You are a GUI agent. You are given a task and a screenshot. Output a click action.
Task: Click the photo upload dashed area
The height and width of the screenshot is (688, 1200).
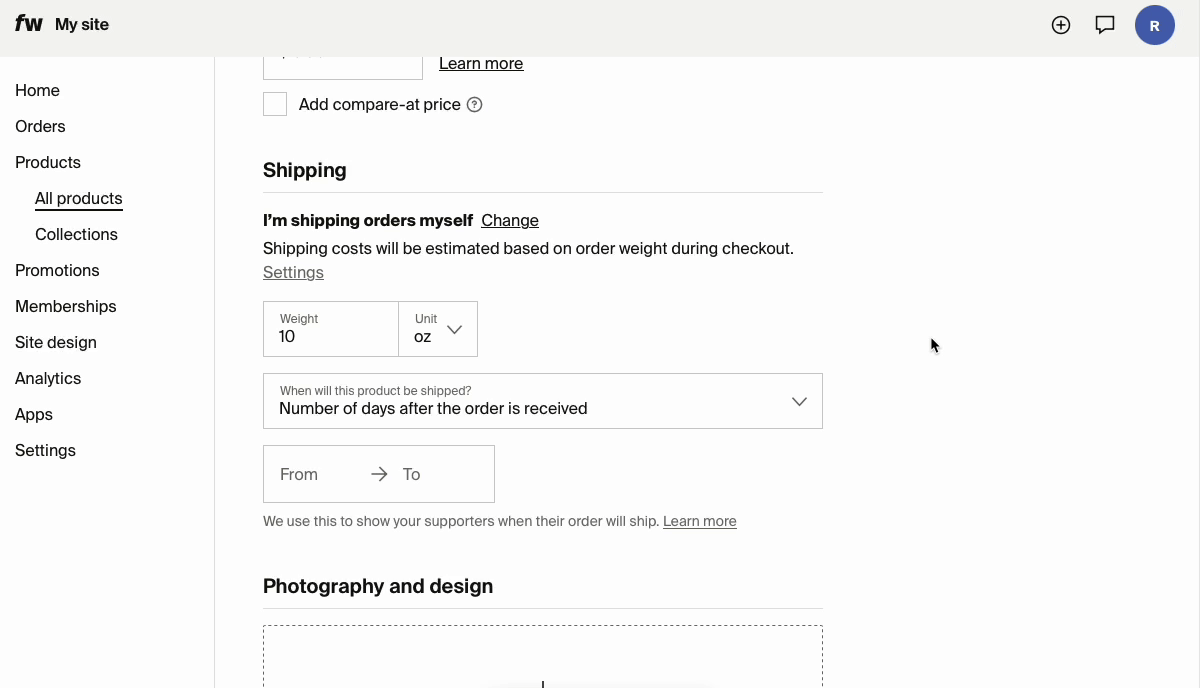tap(543, 656)
